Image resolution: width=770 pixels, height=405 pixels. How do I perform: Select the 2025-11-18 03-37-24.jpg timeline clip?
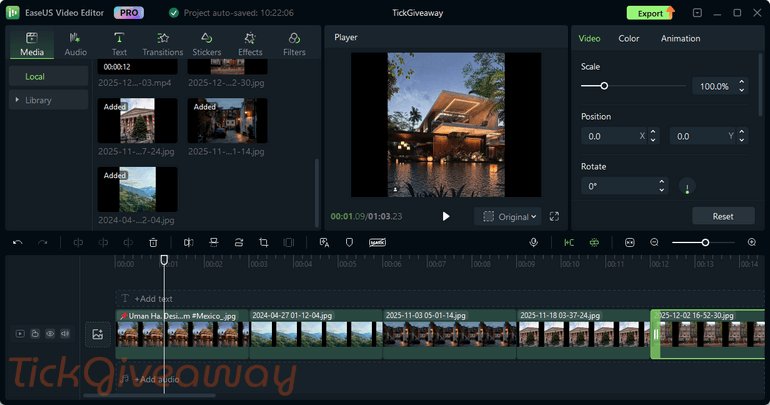point(583,334)
